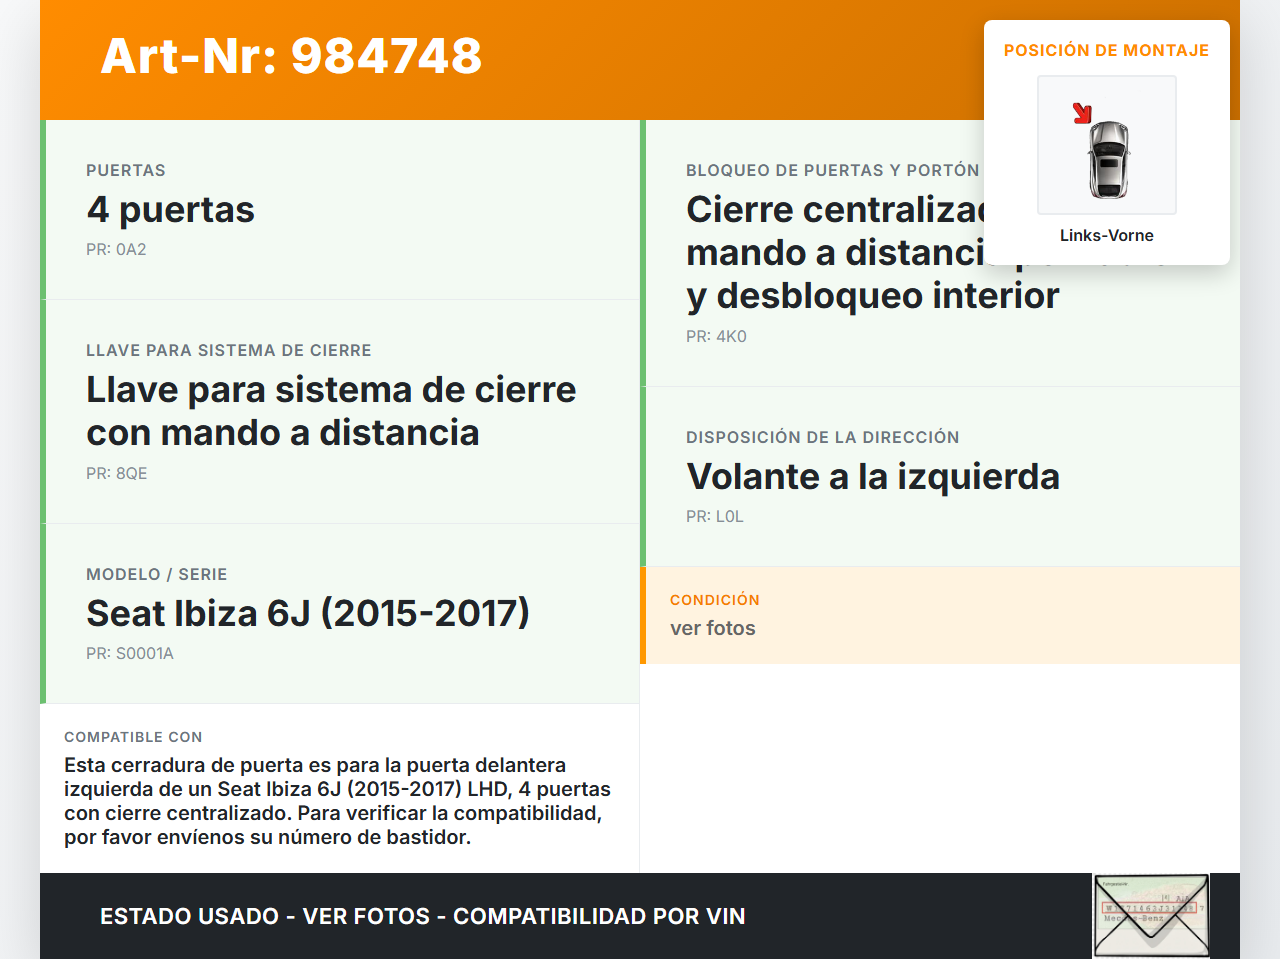Select the 'COMPATIBLE CON' label
1280x959 pixels.
pos(133,737)
